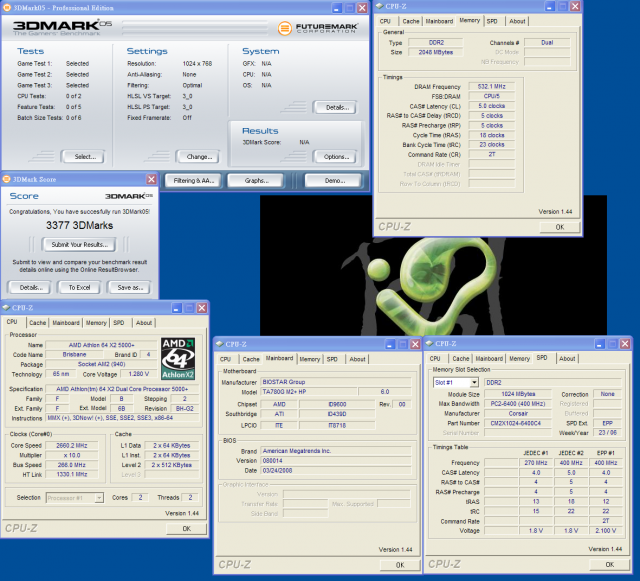
Task: Click OK in CPU-Z Memory window
Action: coord(560,227)
